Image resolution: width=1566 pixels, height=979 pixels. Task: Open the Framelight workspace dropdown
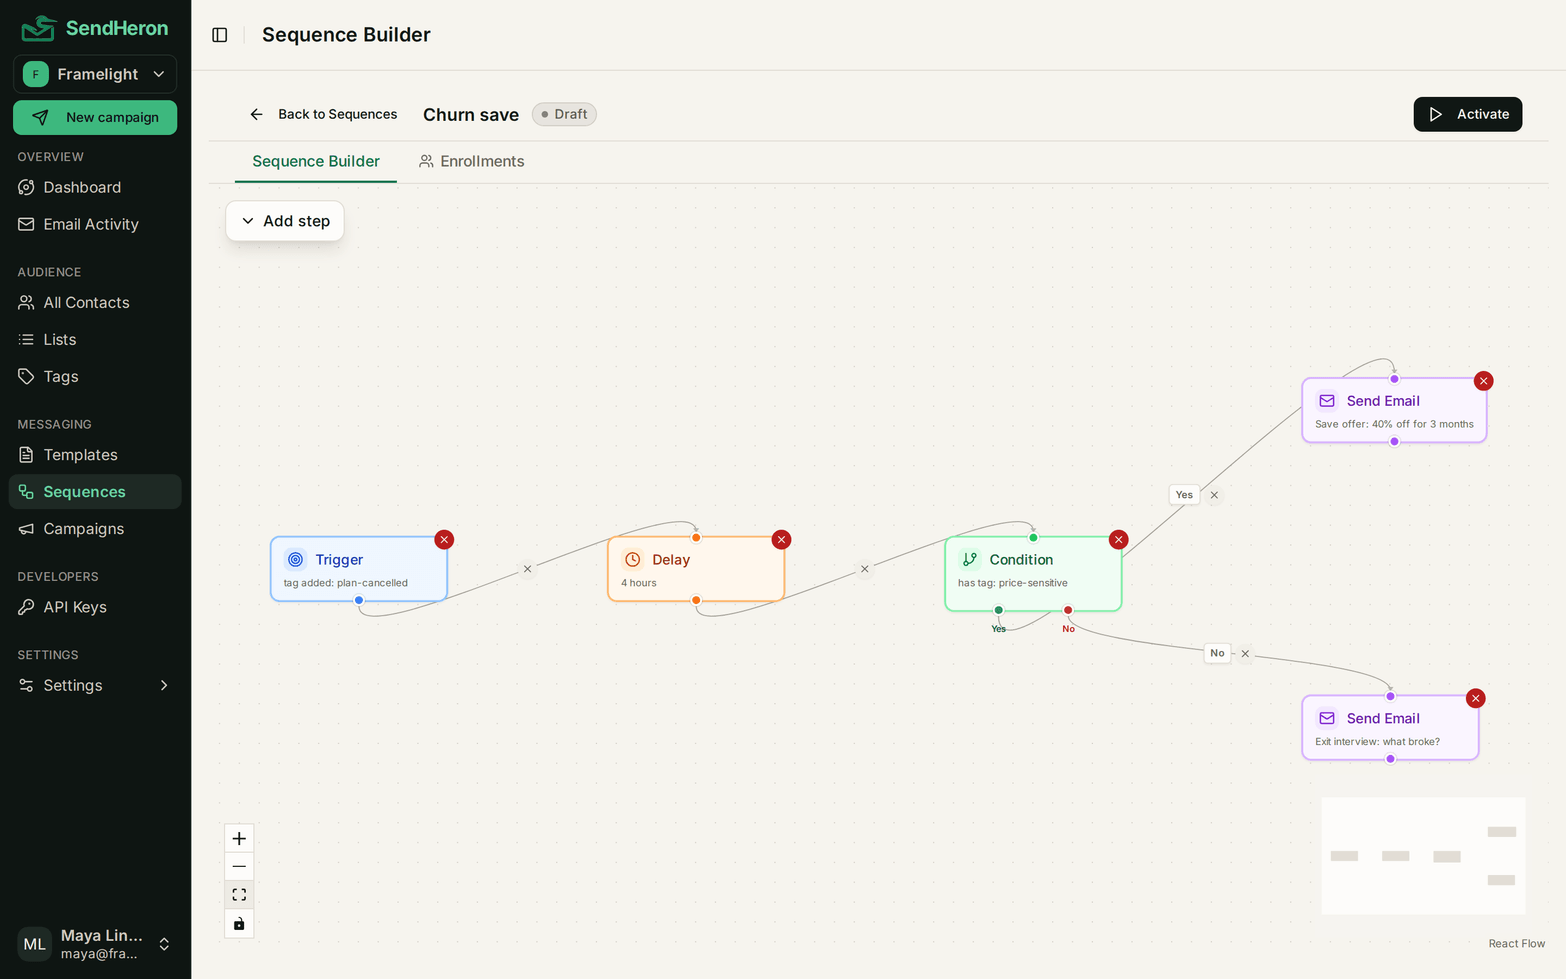pyautogui.click(x=95, y=74)
